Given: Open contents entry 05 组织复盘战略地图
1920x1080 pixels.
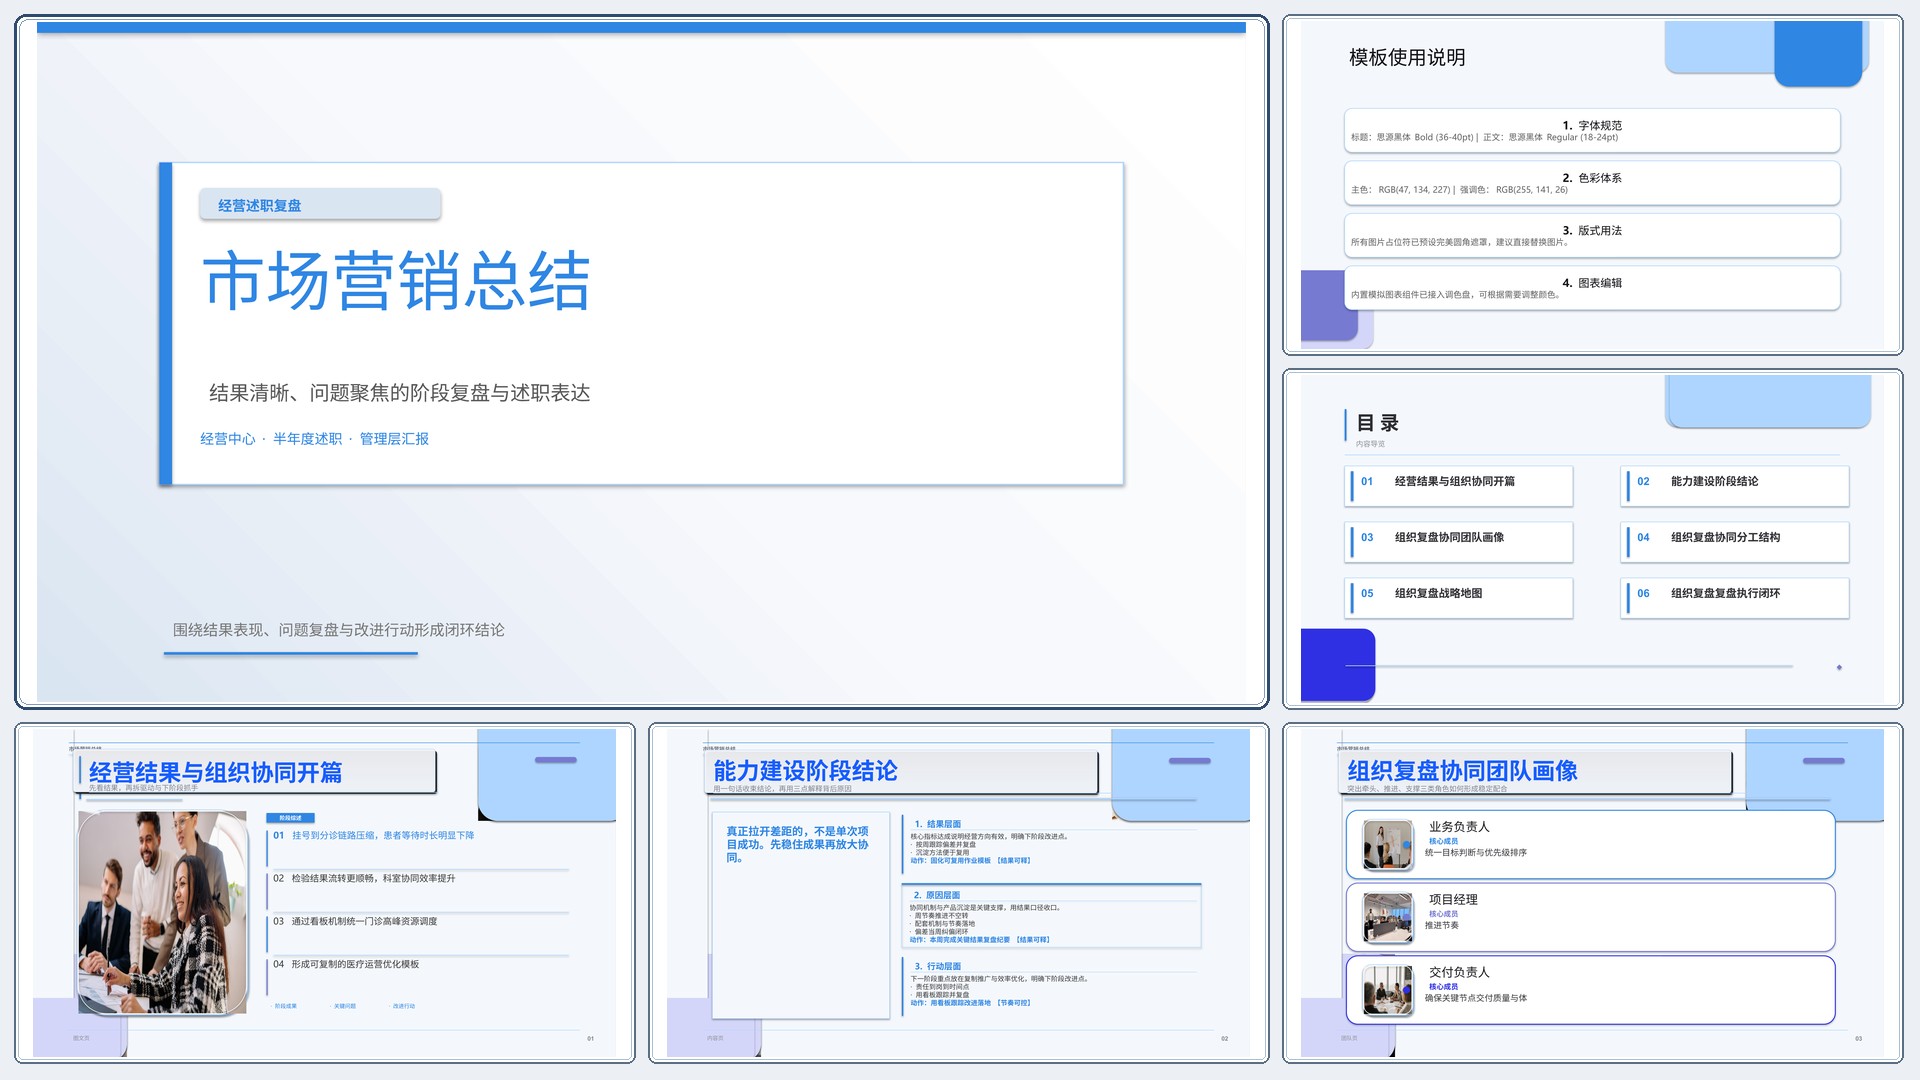Looking at the screenshot, I should click(x=1460, y=598).
